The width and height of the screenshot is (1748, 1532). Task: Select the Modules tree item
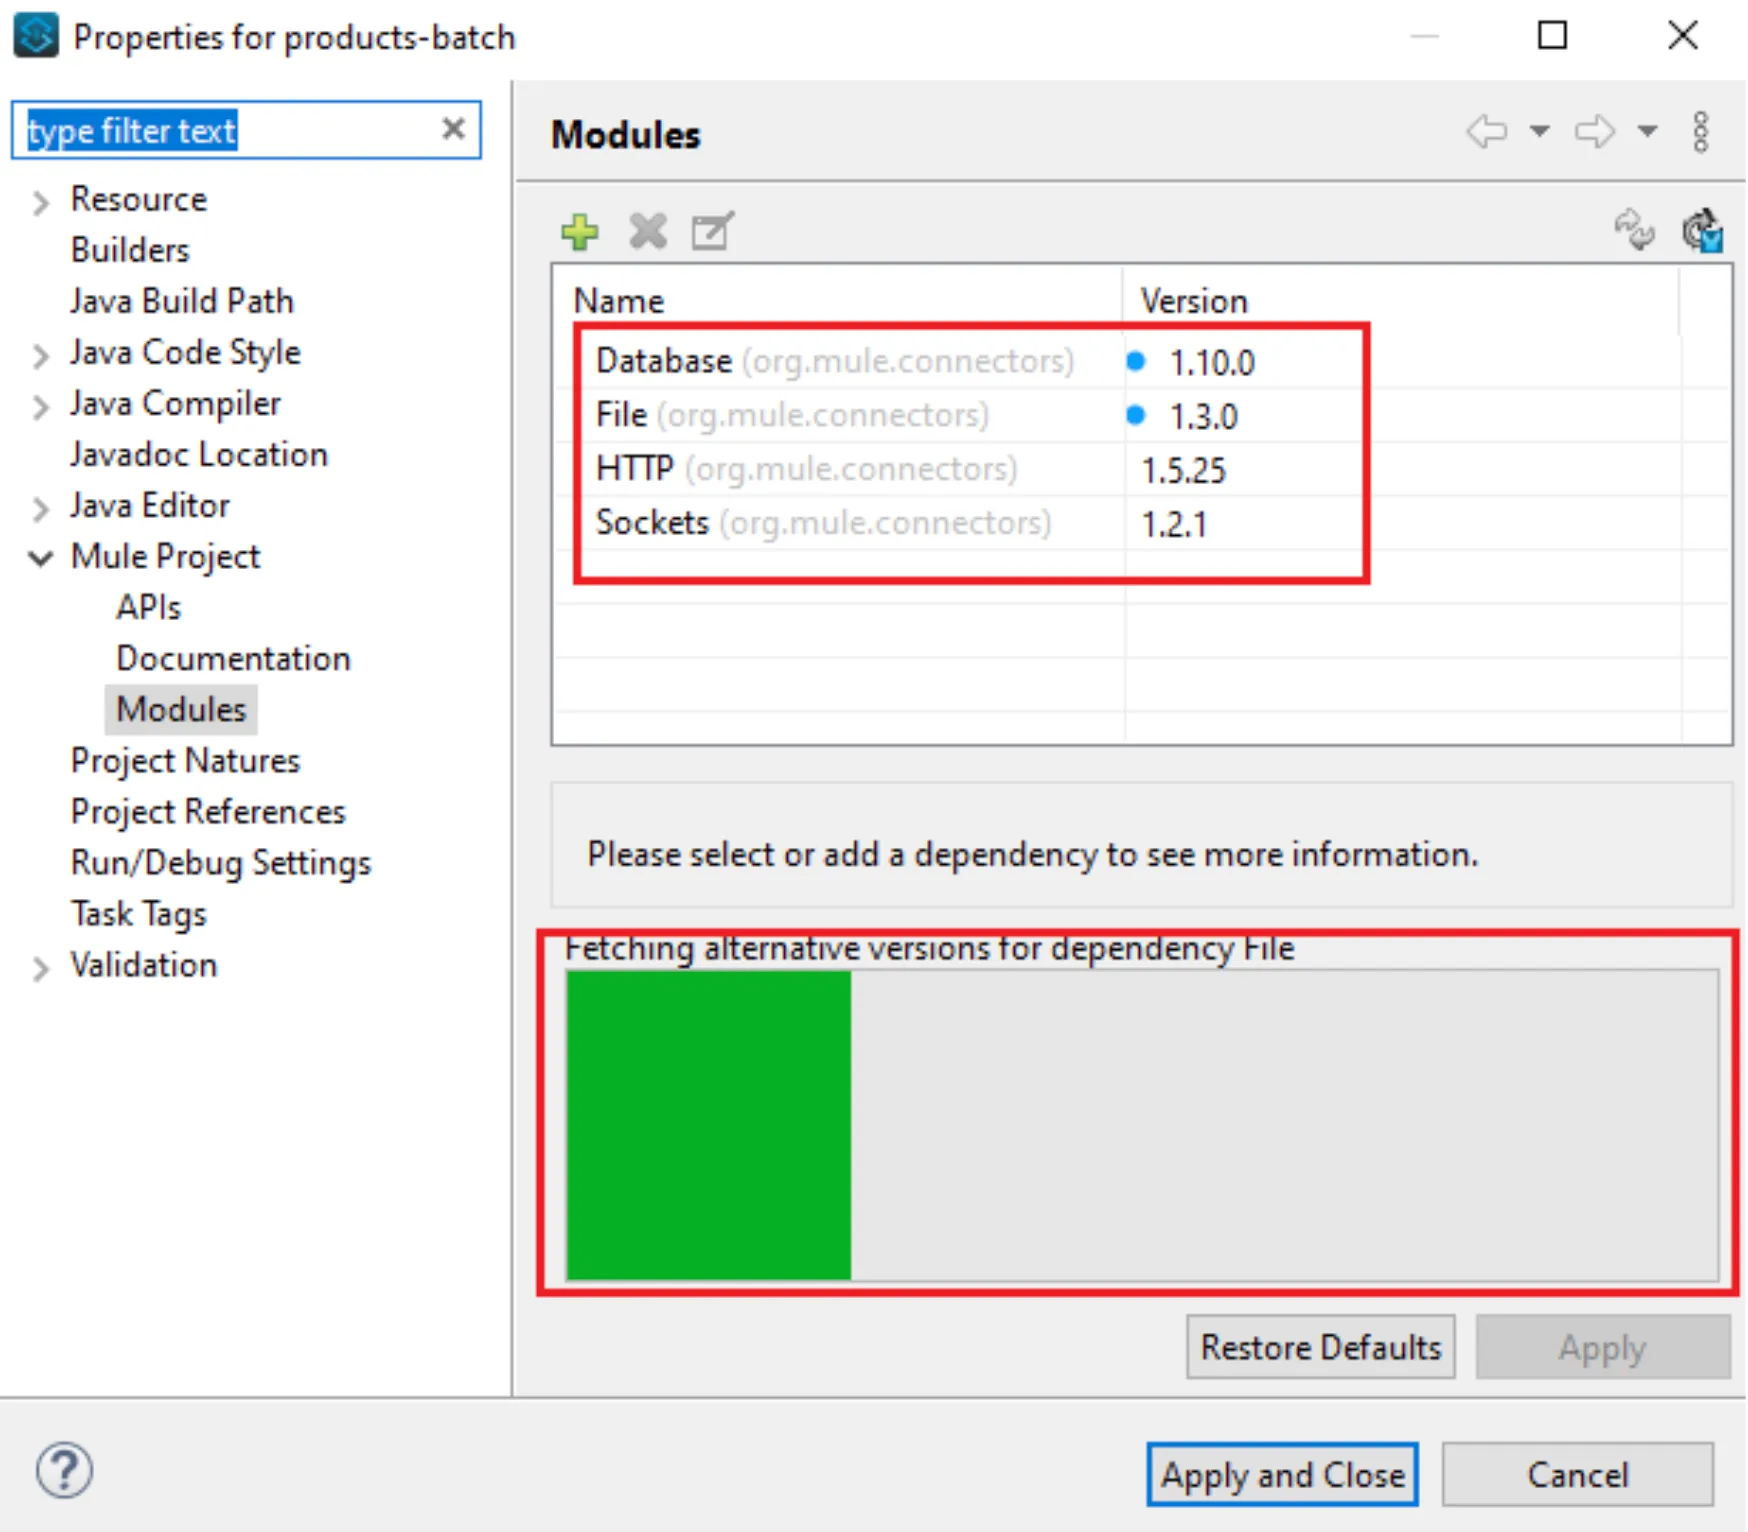181,709
